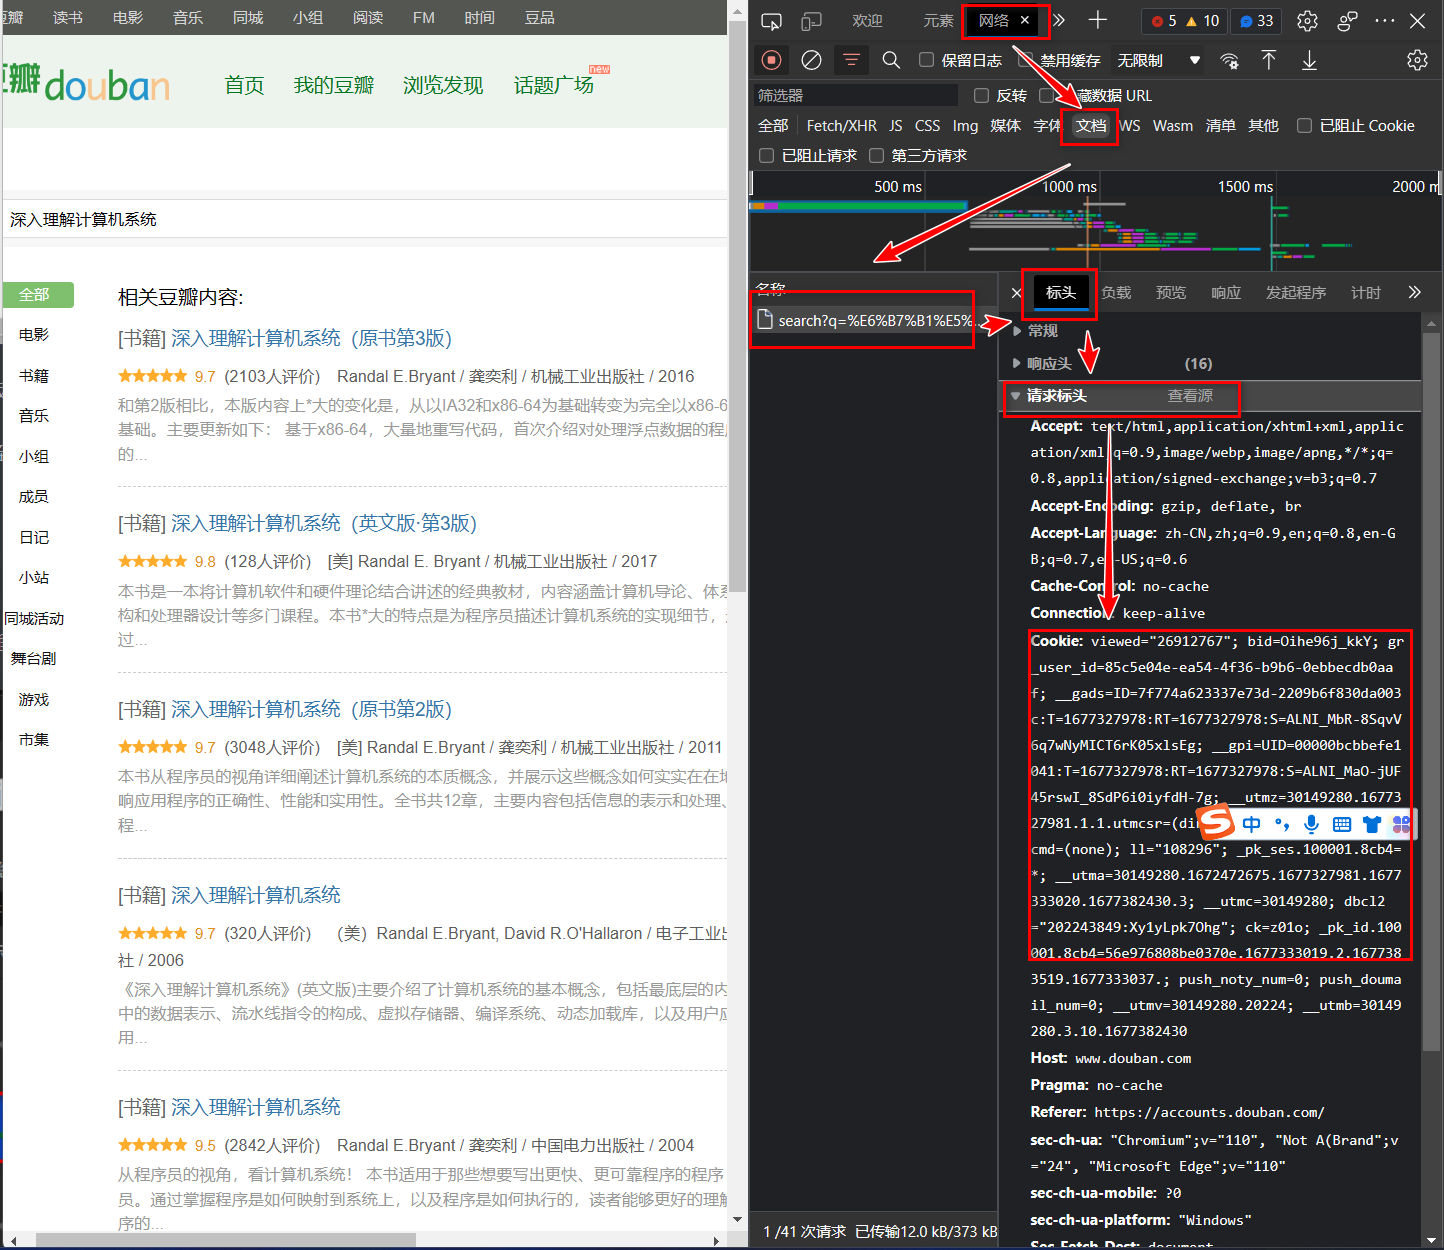Show more DevTools tabs chevron
Viewport: 1444px width, 1250px height.
1059,21
